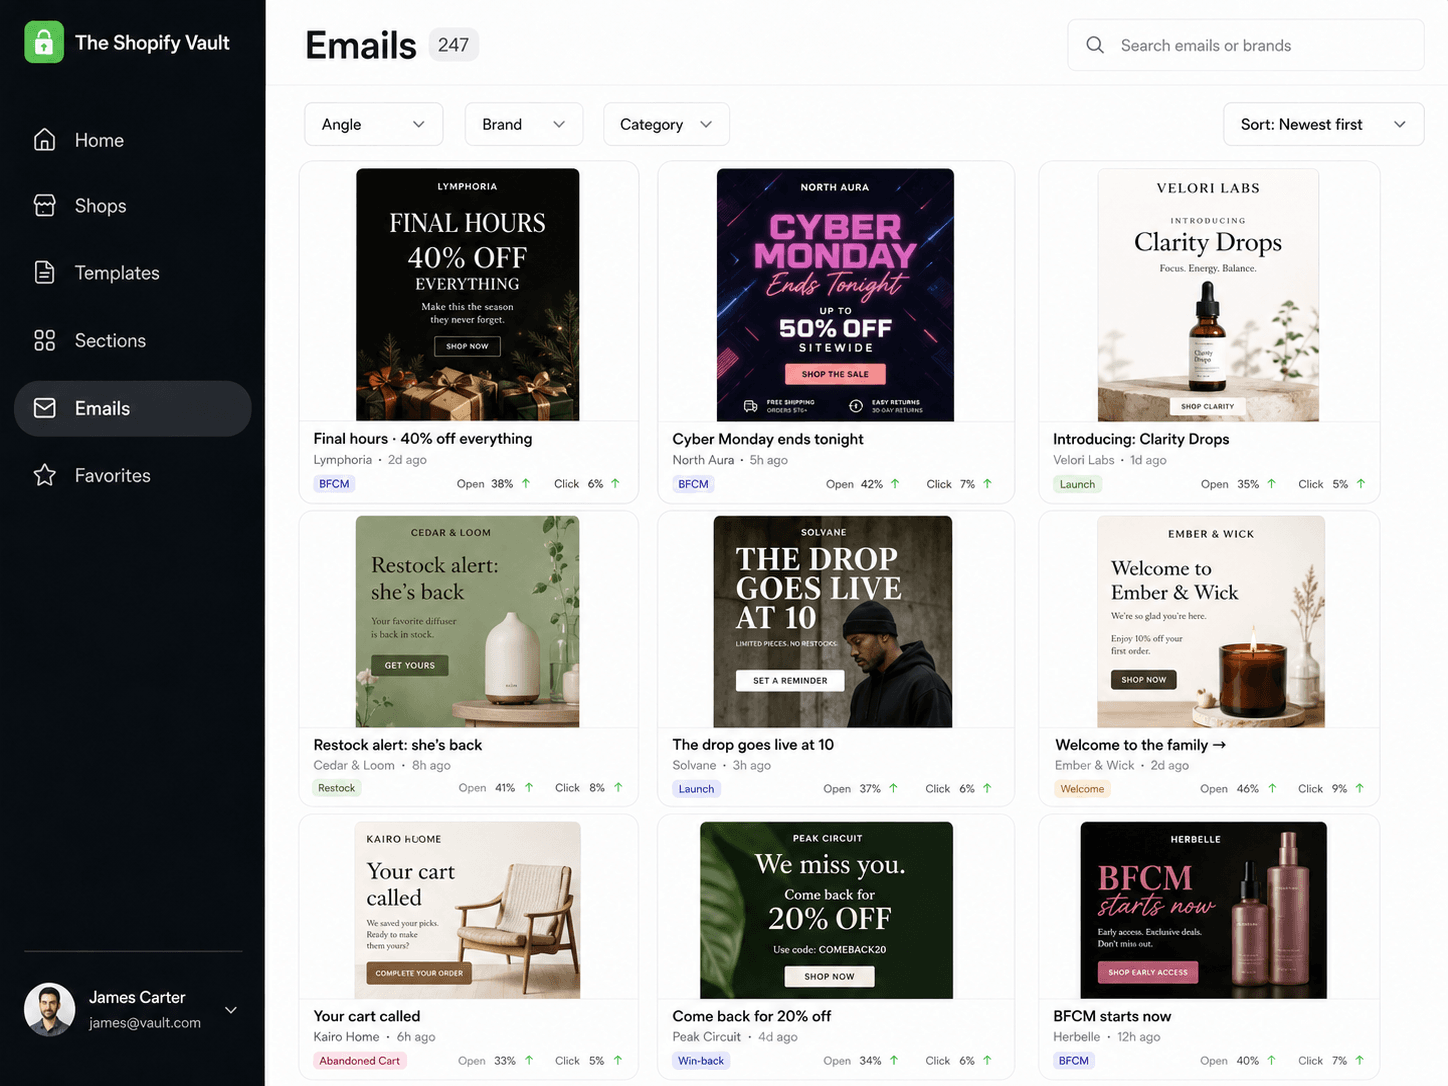Click the Emails envelope icon
1448x1086 pixels.
pos(44,408)
